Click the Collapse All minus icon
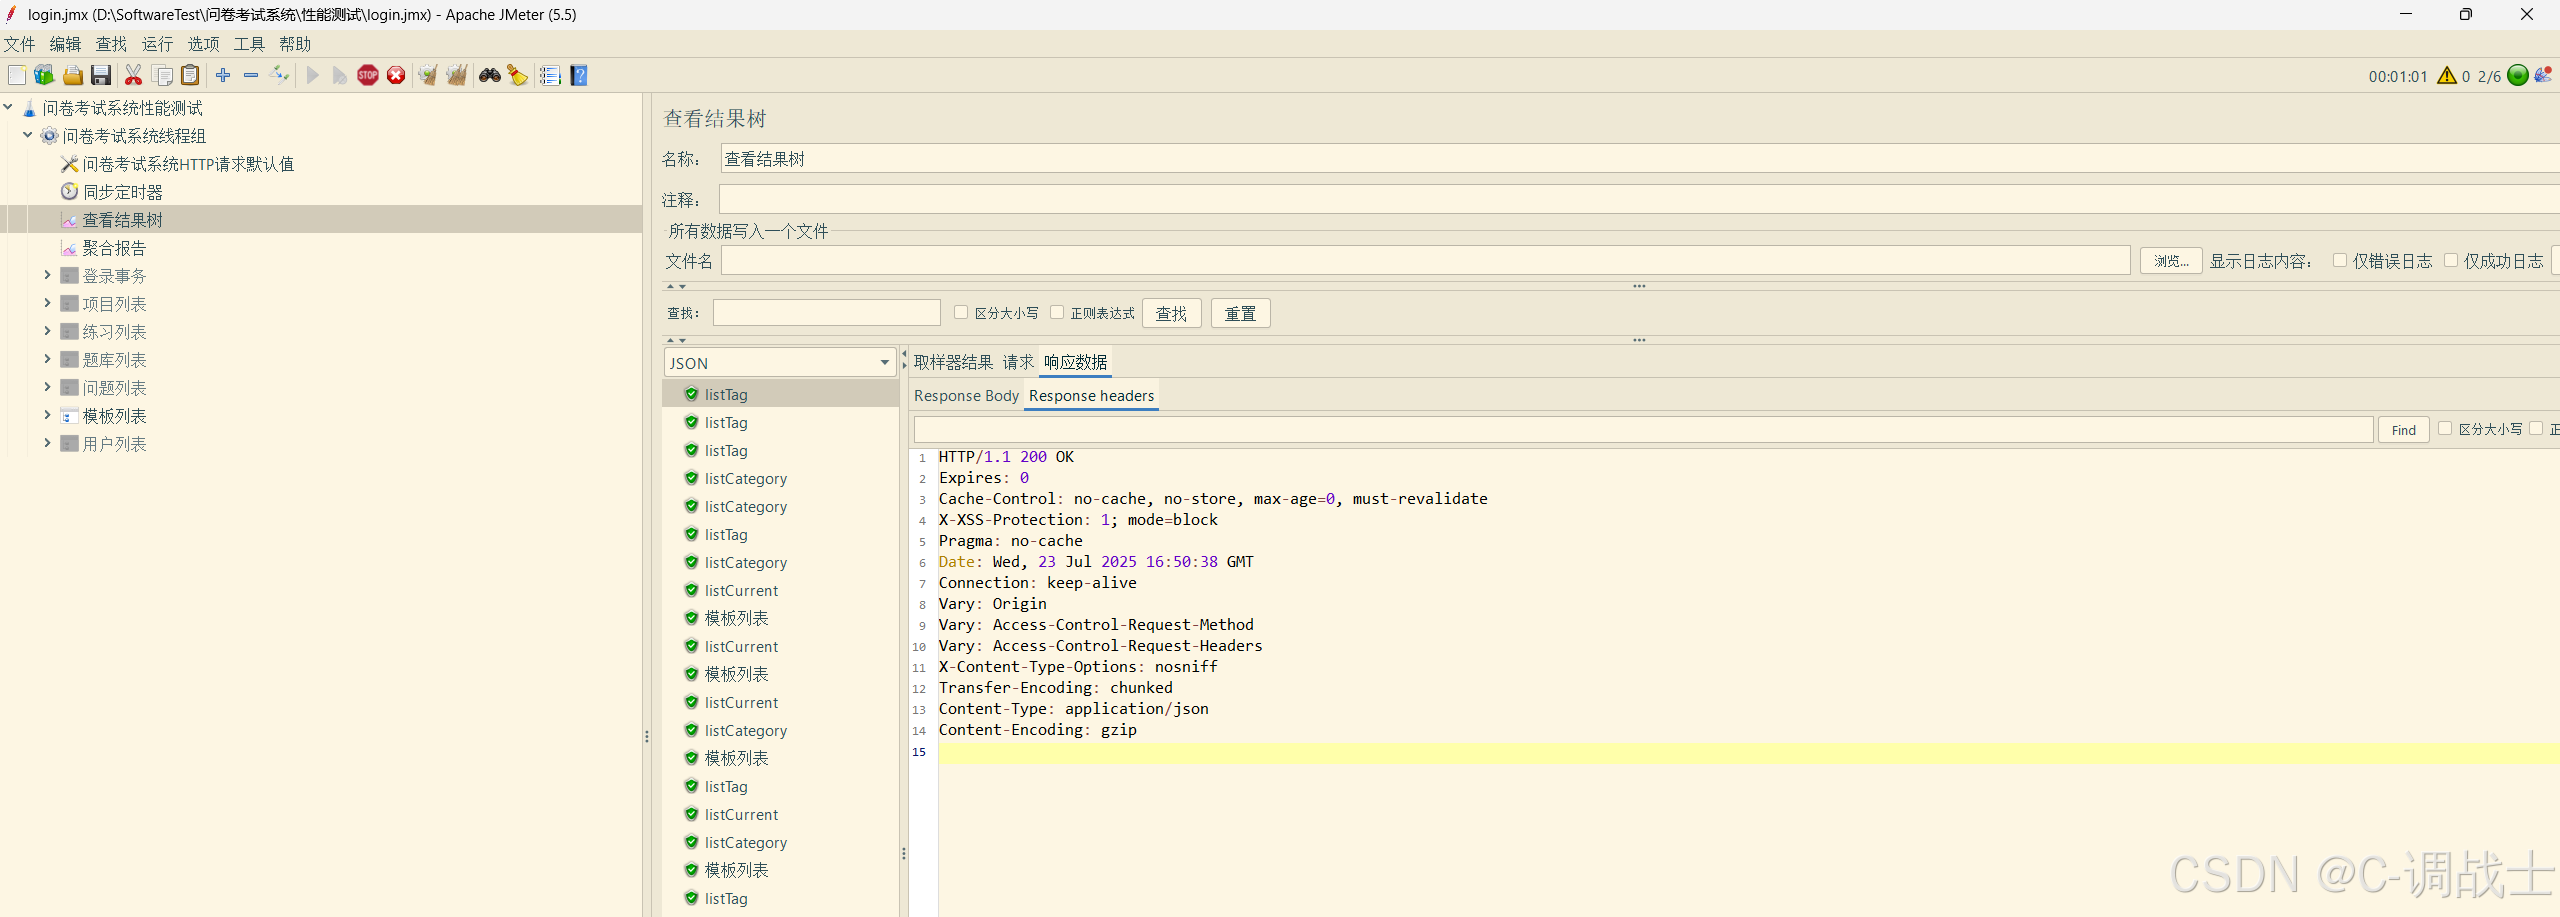2560x917 pixels. [251, 76]
